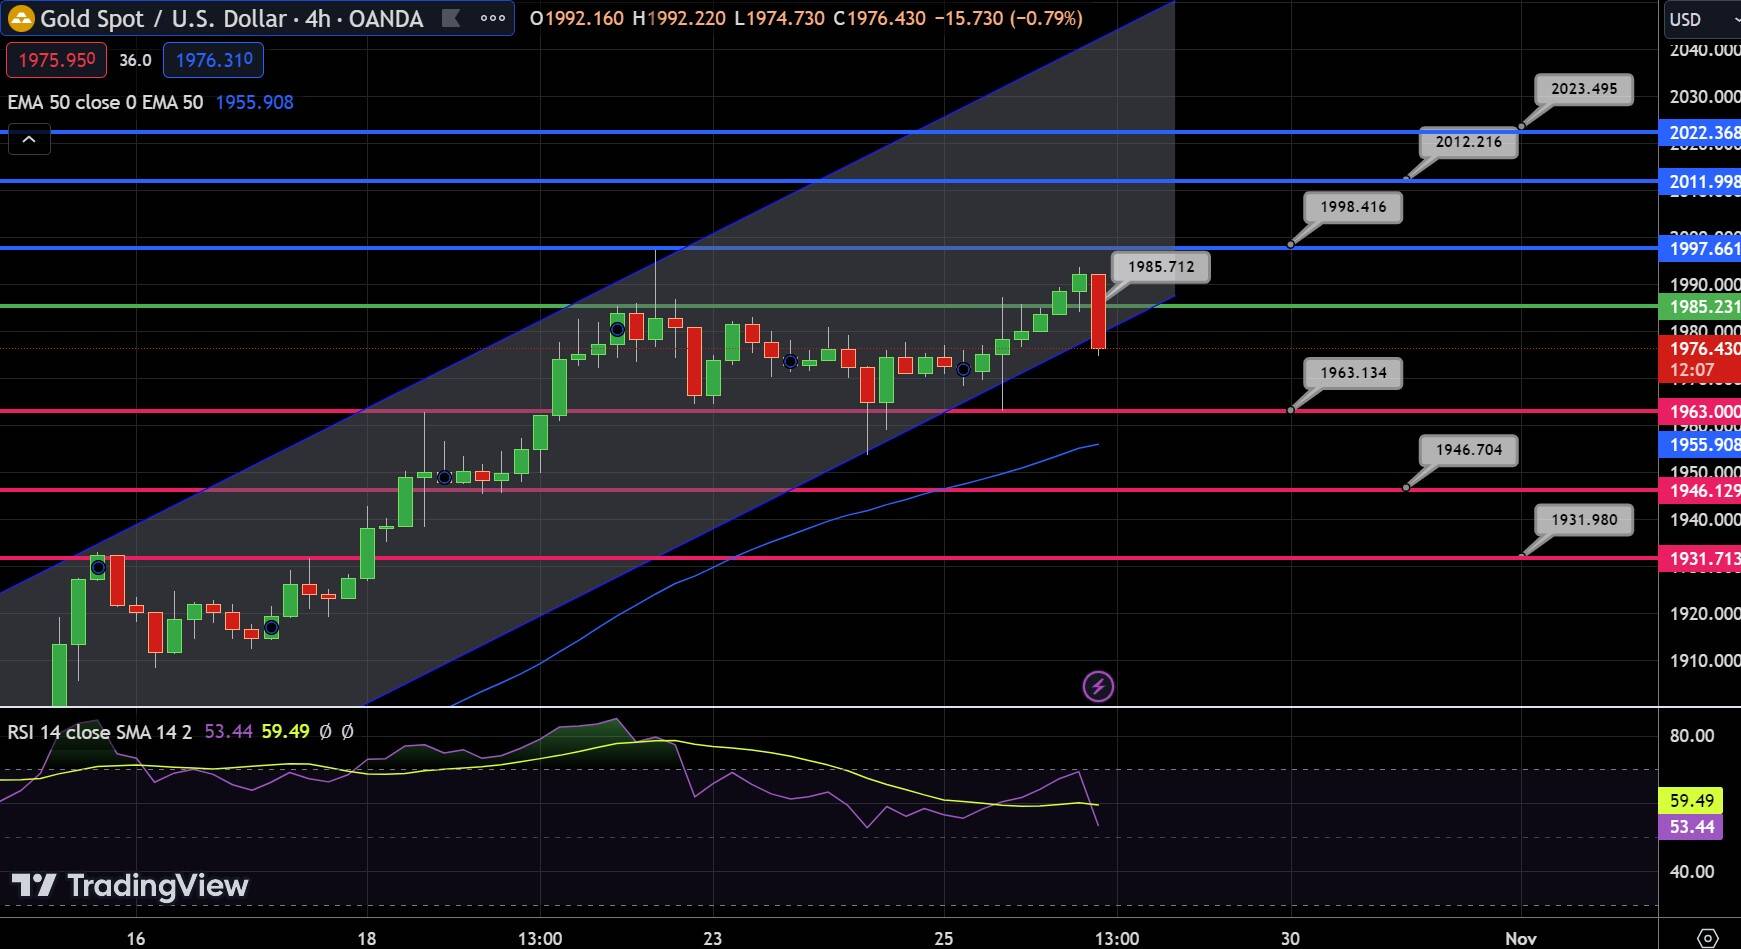Click the sell price 1975.950 button
The width and height of the screenshot is (1741, 949).
coord(57,60)
